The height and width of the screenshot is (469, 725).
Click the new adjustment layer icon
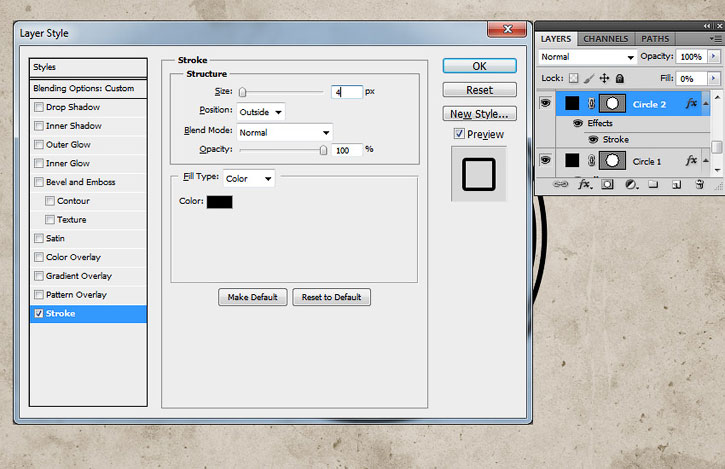631,185
